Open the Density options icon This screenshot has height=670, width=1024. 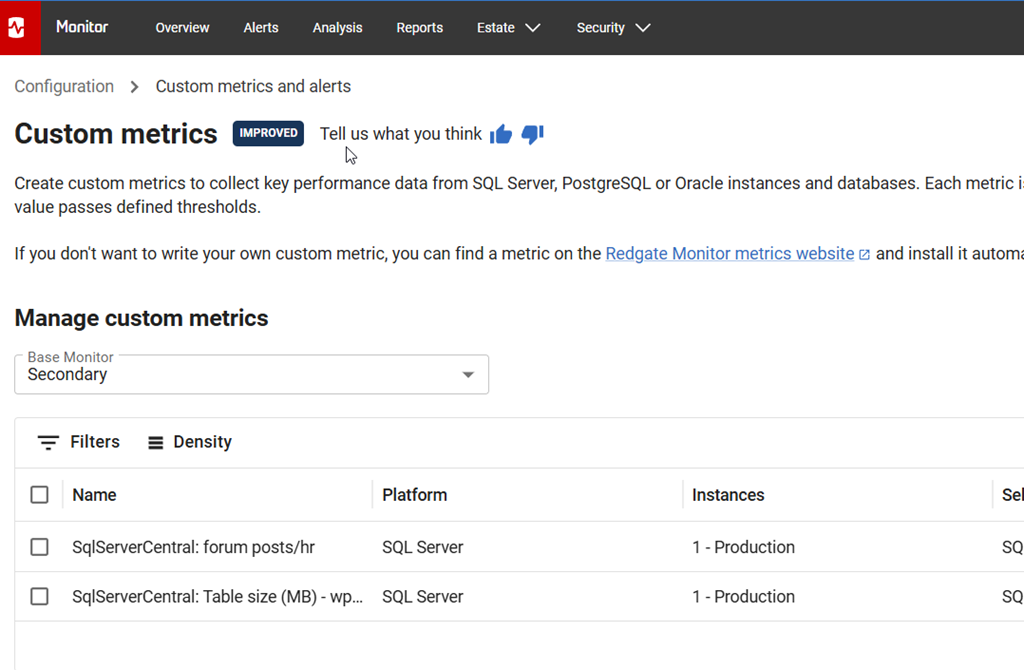tap(156, 442)
